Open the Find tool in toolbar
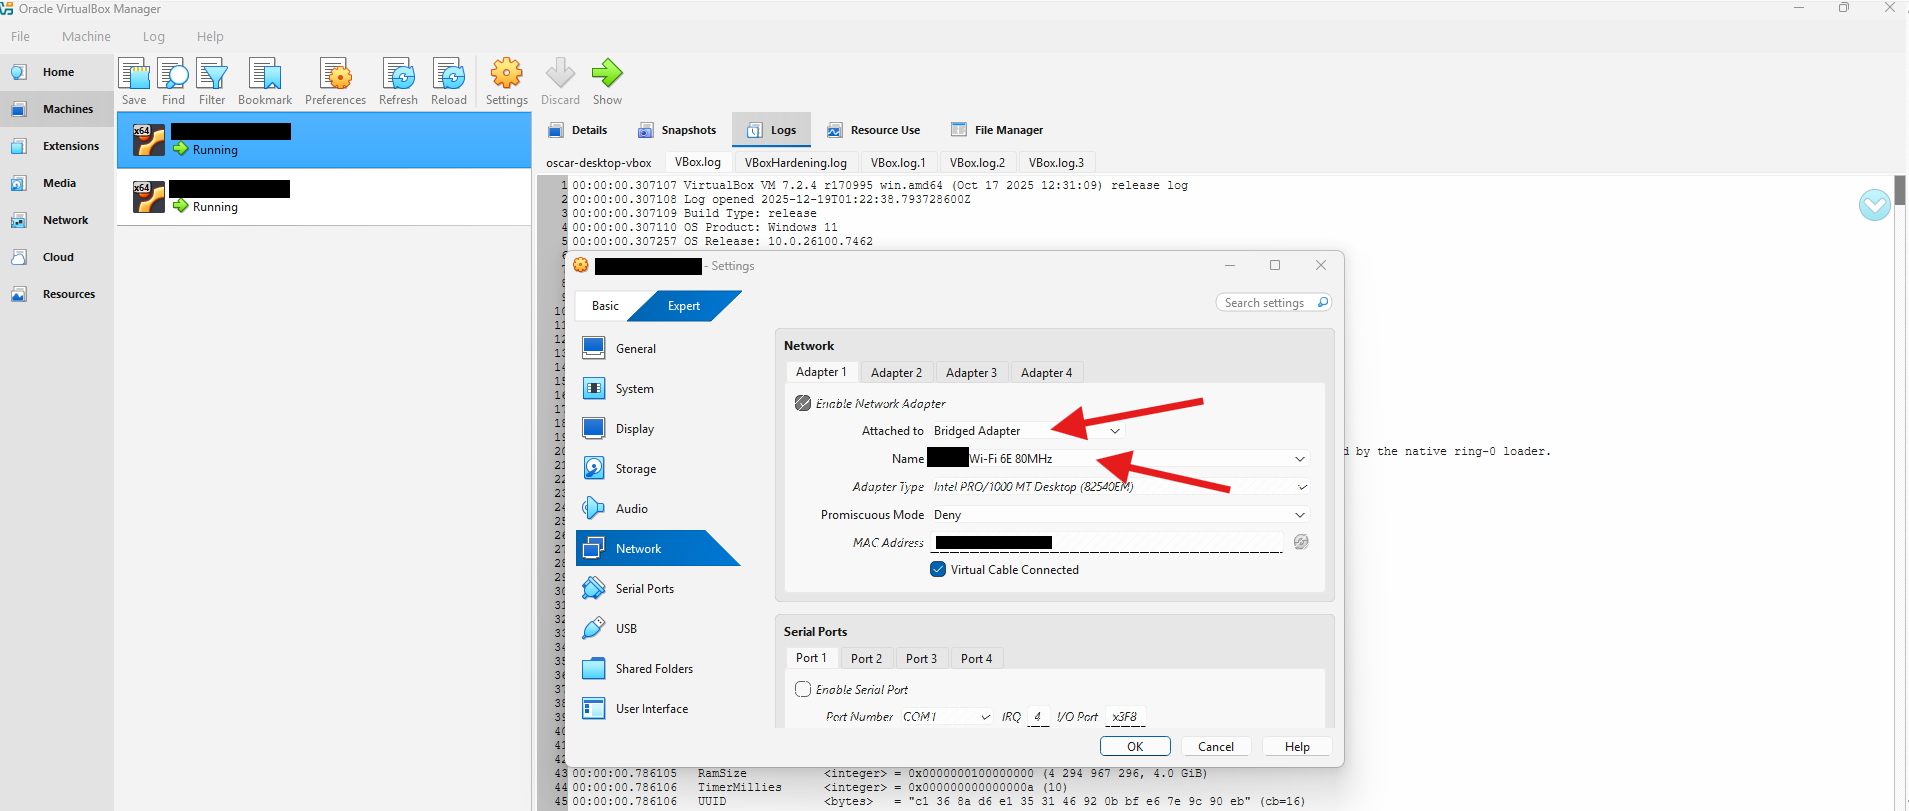 point(173,82)
